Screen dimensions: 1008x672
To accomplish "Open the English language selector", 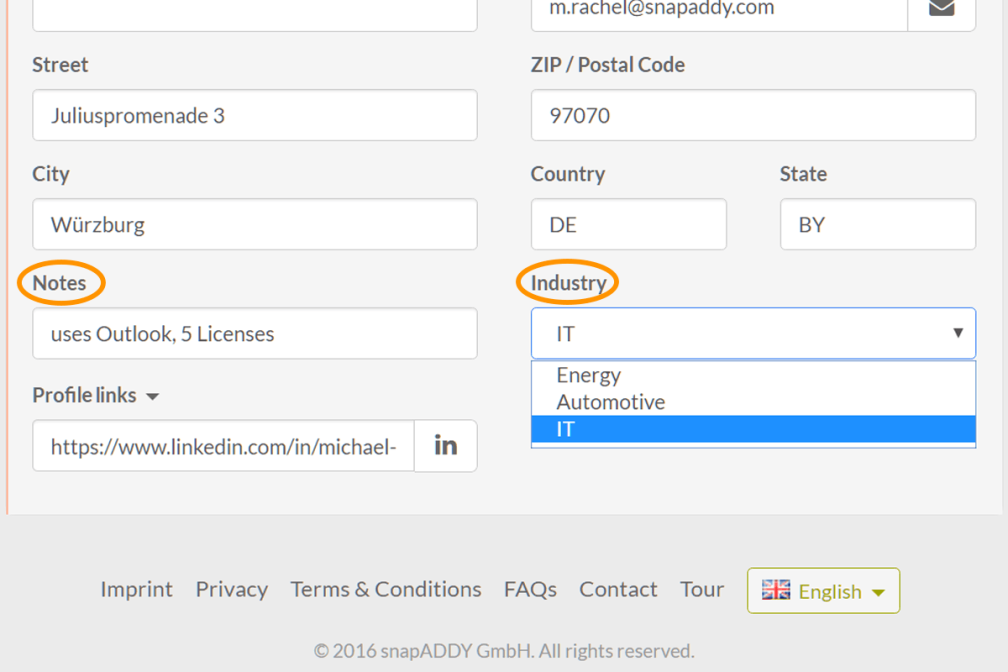I will [824, 591].
